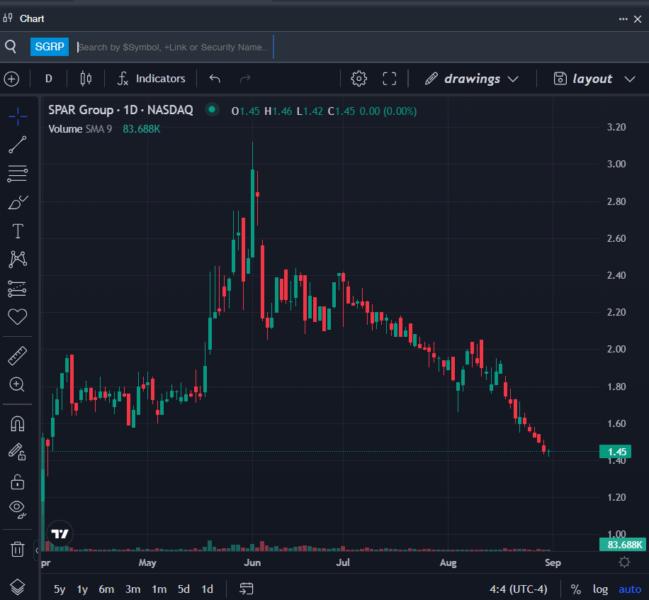Click the Jun label on time axis
649x600 pixels.
252,563
